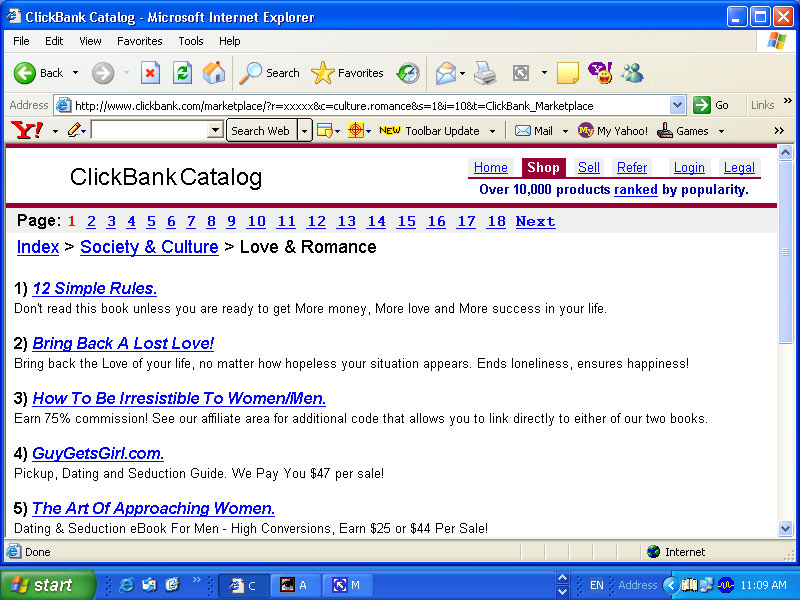Open 'Bring Back A Lost Love!' listing
The image size is (800, 600).
pos(123,343)
